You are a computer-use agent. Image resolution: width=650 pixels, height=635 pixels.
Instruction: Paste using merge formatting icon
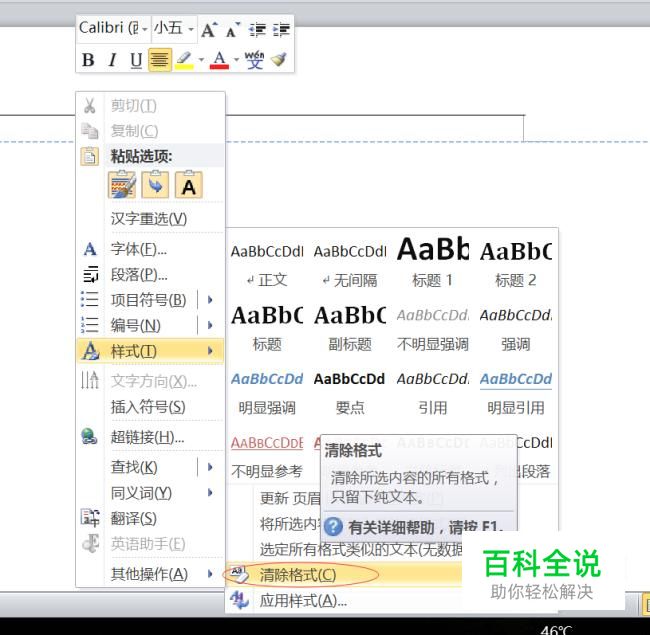point(155,185)
